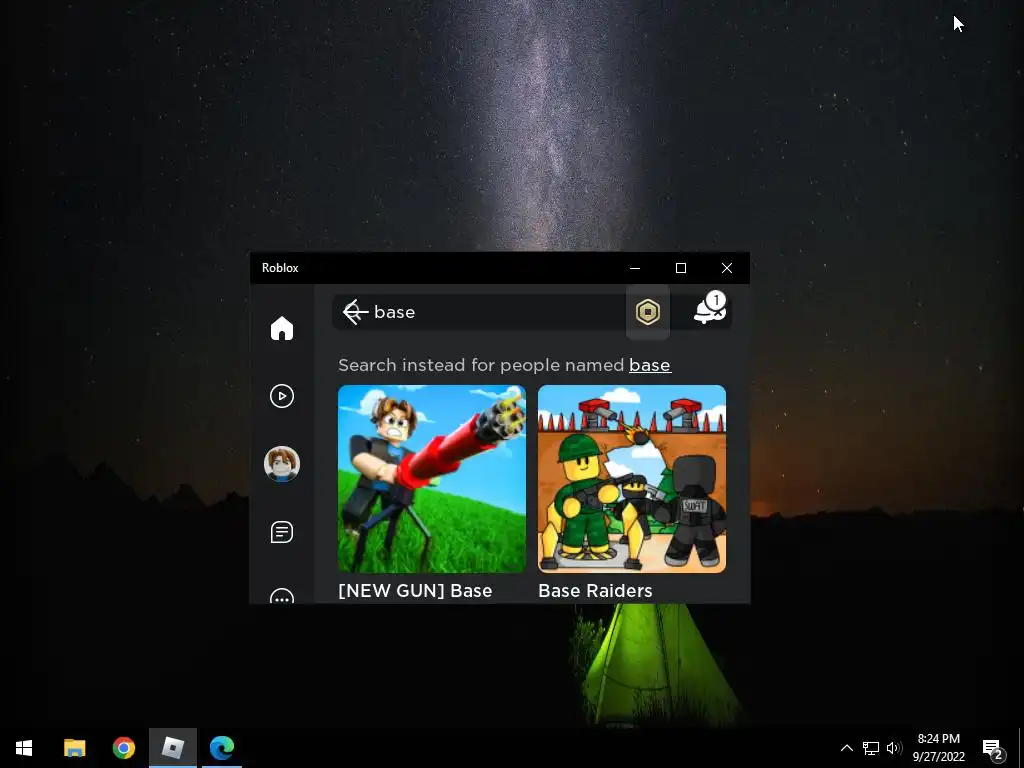
Task: Close the Roblox window
Action: click(x=727, y=268)
